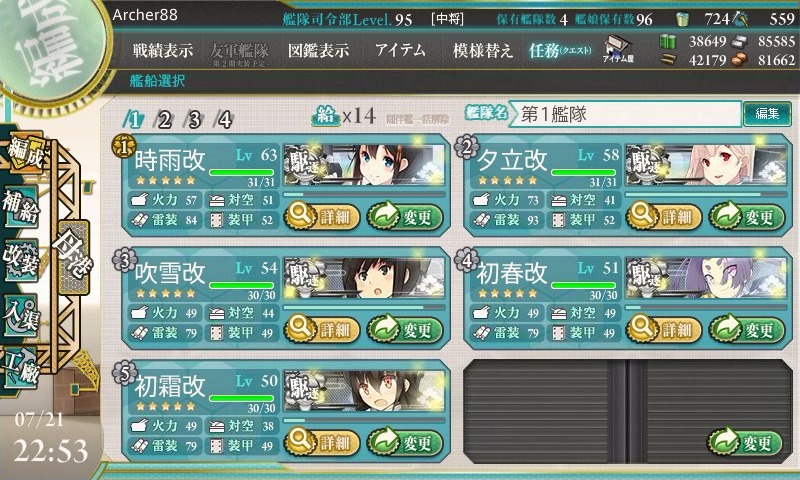Screen dimensions: 800x480
Task: Click the 給 bulk resupply icon
Action: [x=326, y=115]
